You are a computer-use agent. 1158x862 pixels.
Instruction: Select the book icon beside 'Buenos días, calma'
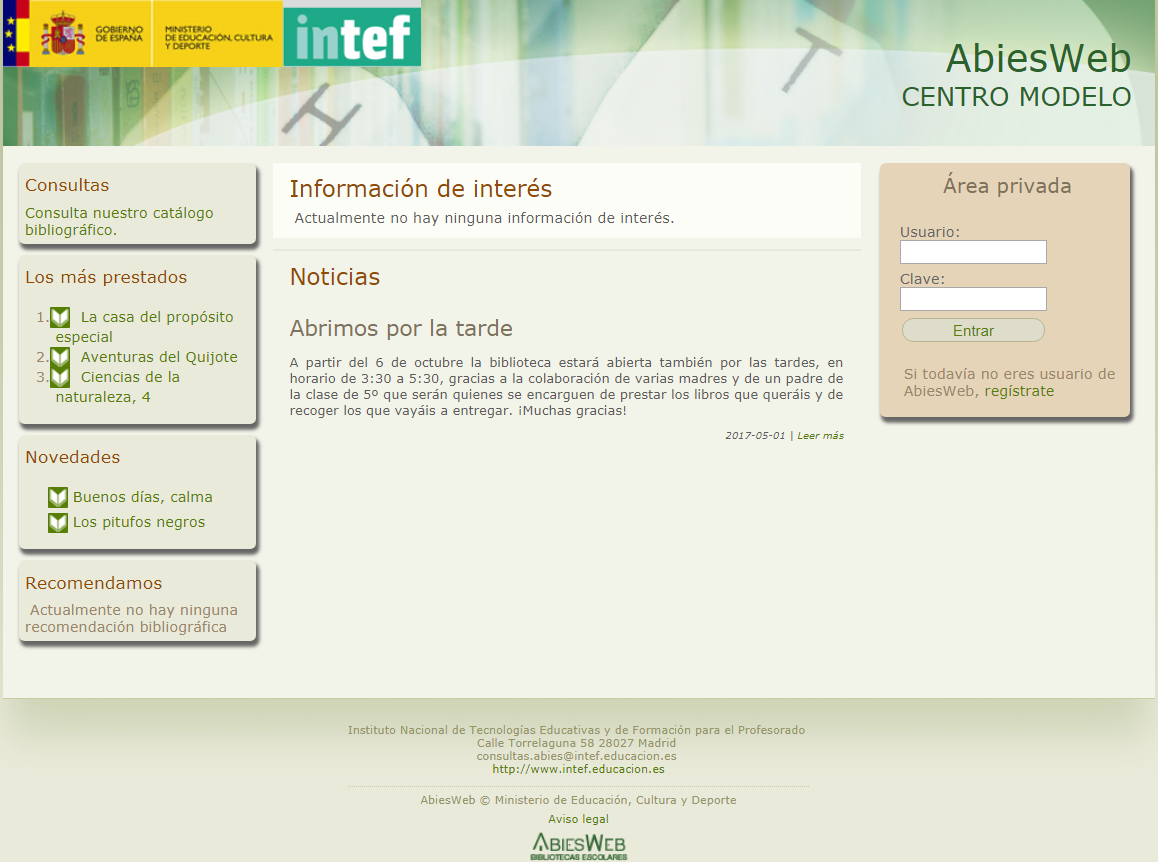[x=57, y=496]
